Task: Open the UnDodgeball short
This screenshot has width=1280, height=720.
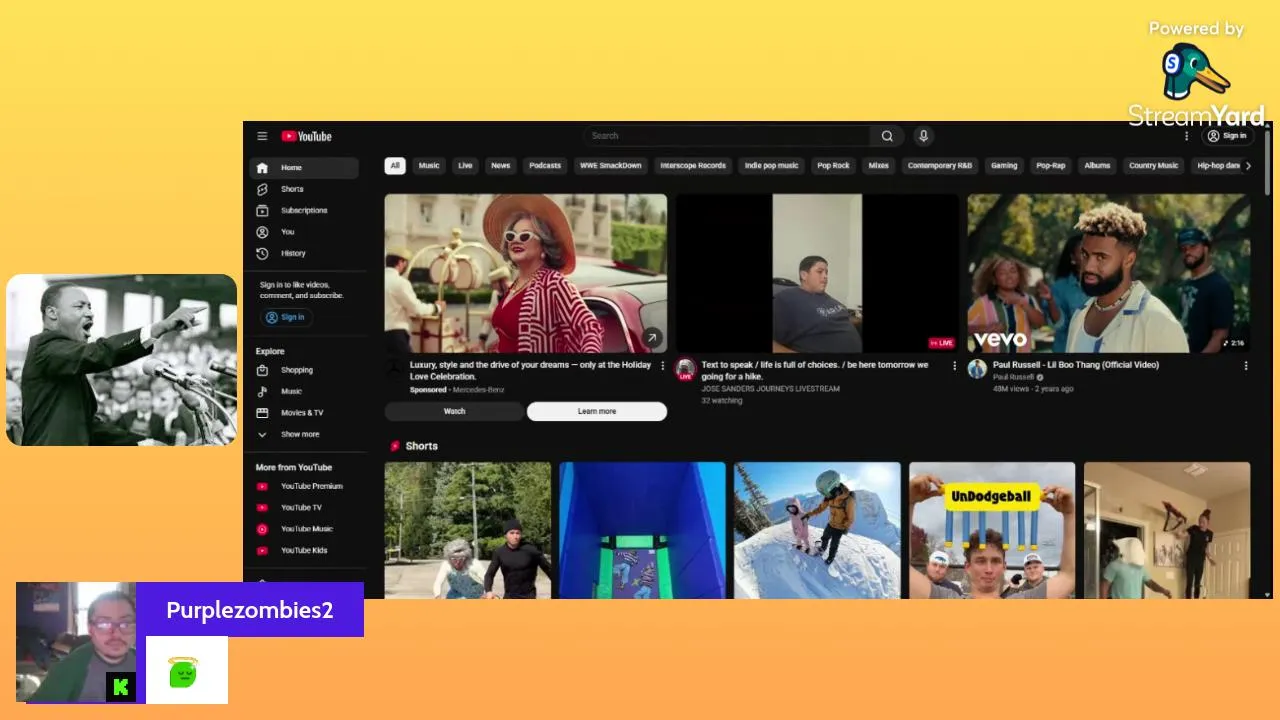Action: [992, 530]
